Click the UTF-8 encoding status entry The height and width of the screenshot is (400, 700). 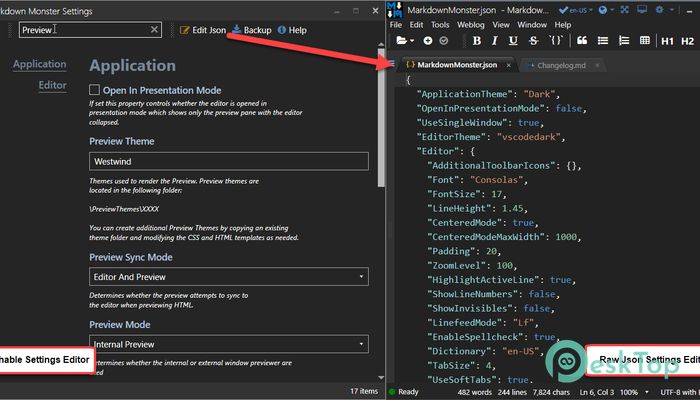click(x=679, y=392)
